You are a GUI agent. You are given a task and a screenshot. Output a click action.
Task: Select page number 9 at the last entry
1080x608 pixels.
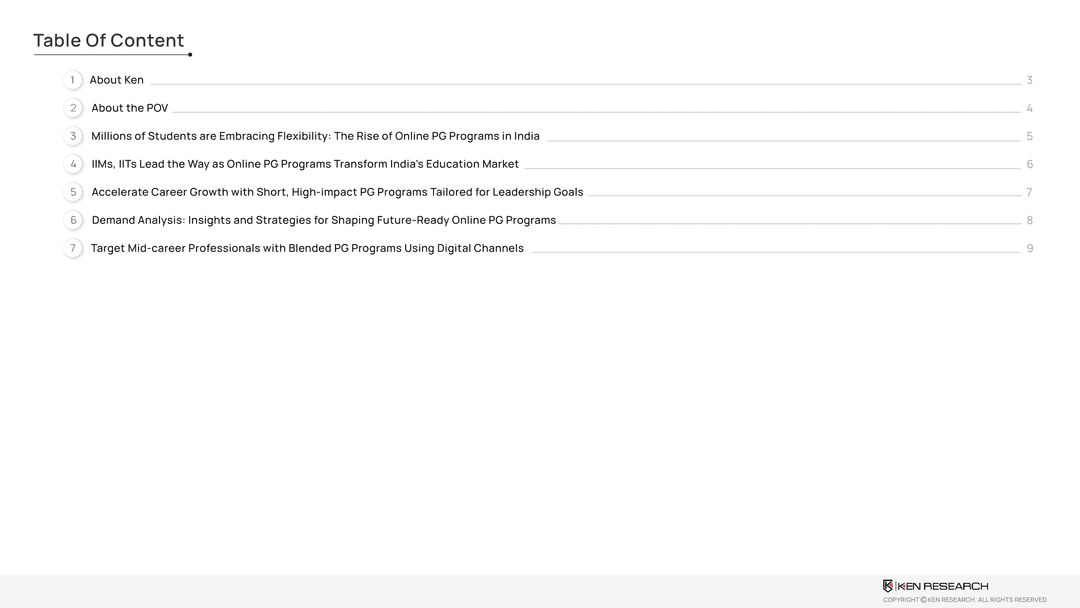pyautogui.click(x=1029, y=248)
